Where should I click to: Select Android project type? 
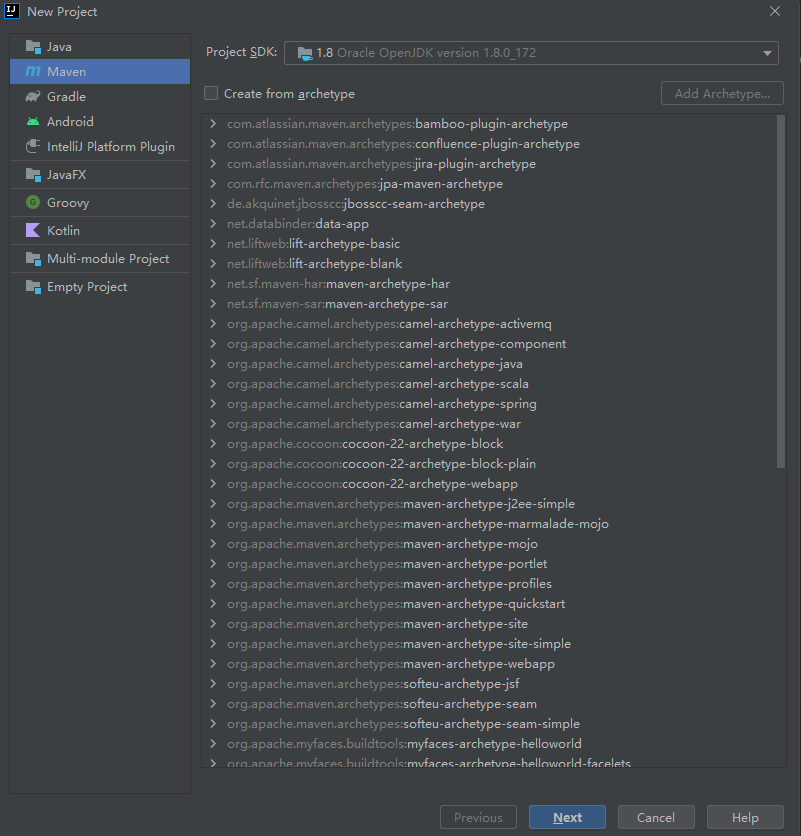pos(100,122)
